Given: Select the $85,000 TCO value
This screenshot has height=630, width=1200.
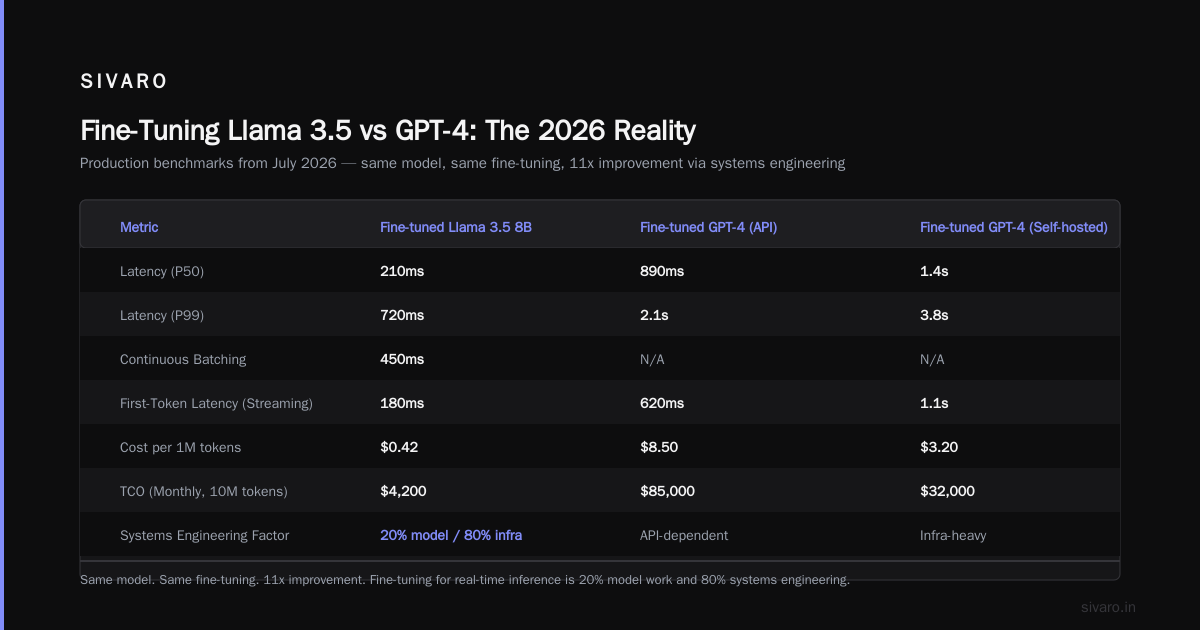Looking at the screenshot, I should click(x=667, y=491).
